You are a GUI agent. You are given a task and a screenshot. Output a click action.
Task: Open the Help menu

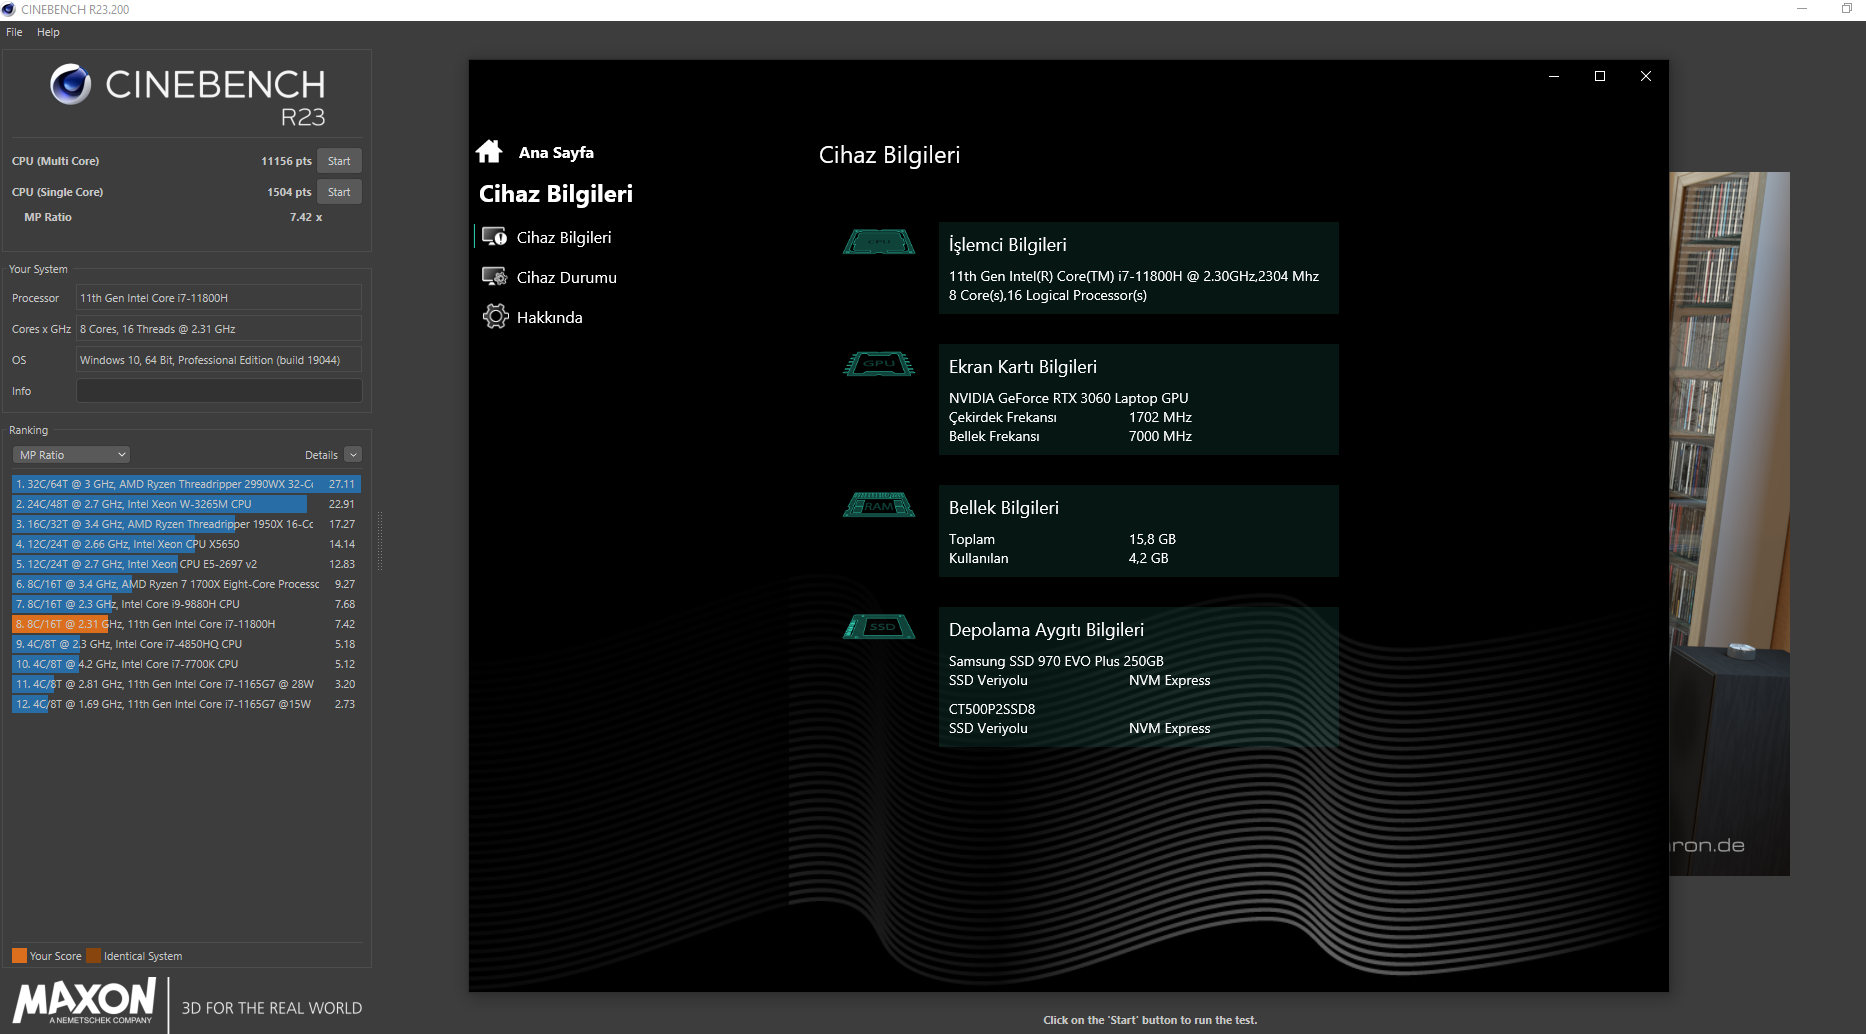tap(48, 32)
